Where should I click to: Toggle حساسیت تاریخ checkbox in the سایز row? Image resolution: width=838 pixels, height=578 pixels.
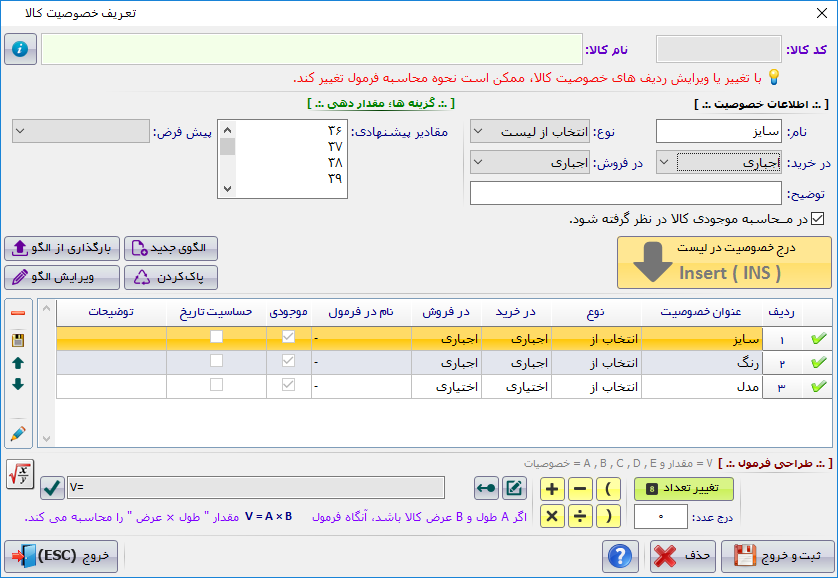(216, 337)
